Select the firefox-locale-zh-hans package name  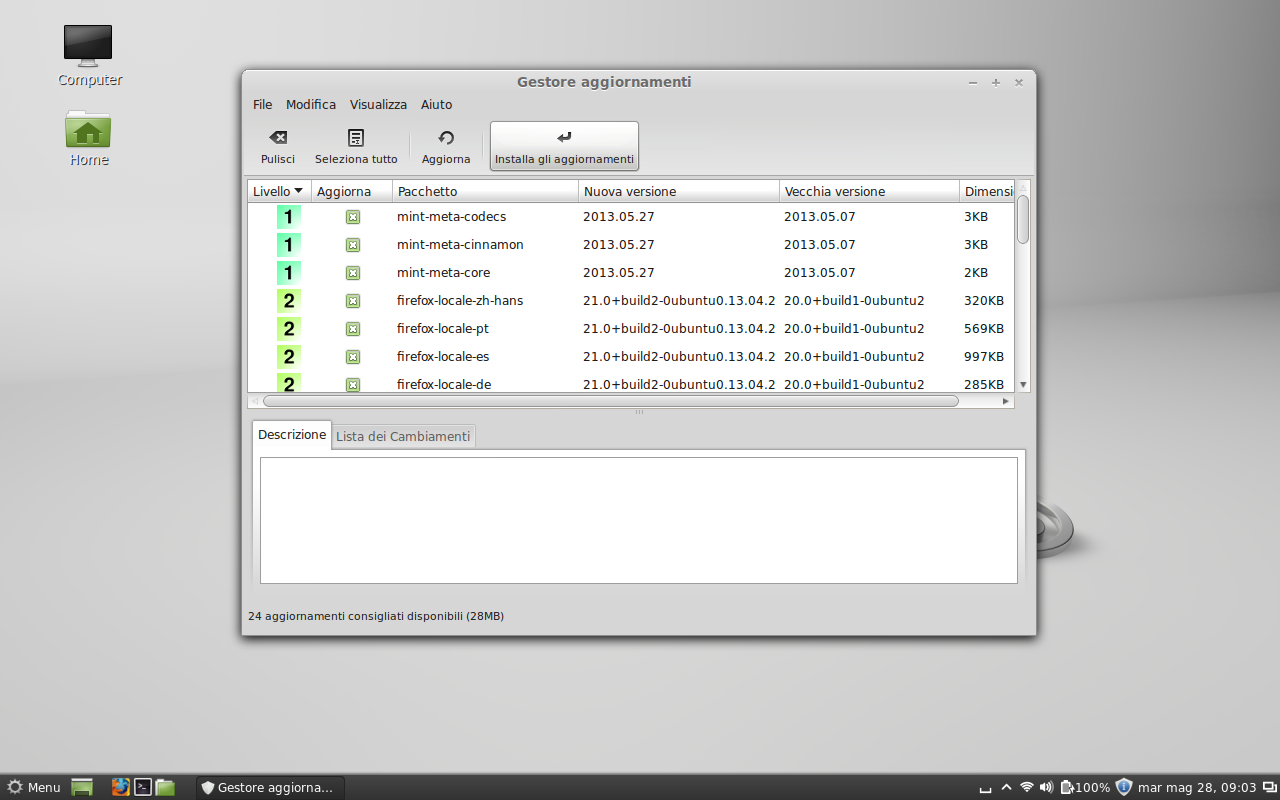[x=460, y=301]
